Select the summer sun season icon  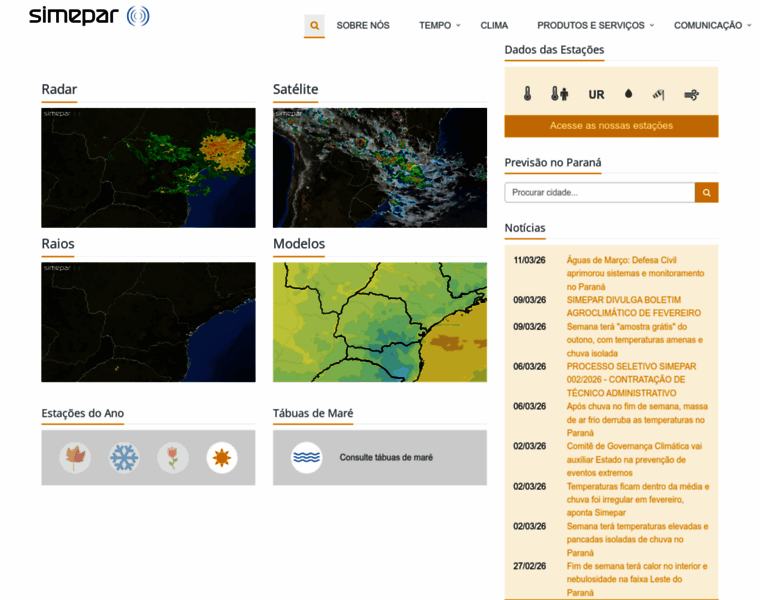[x=222, y=458]
